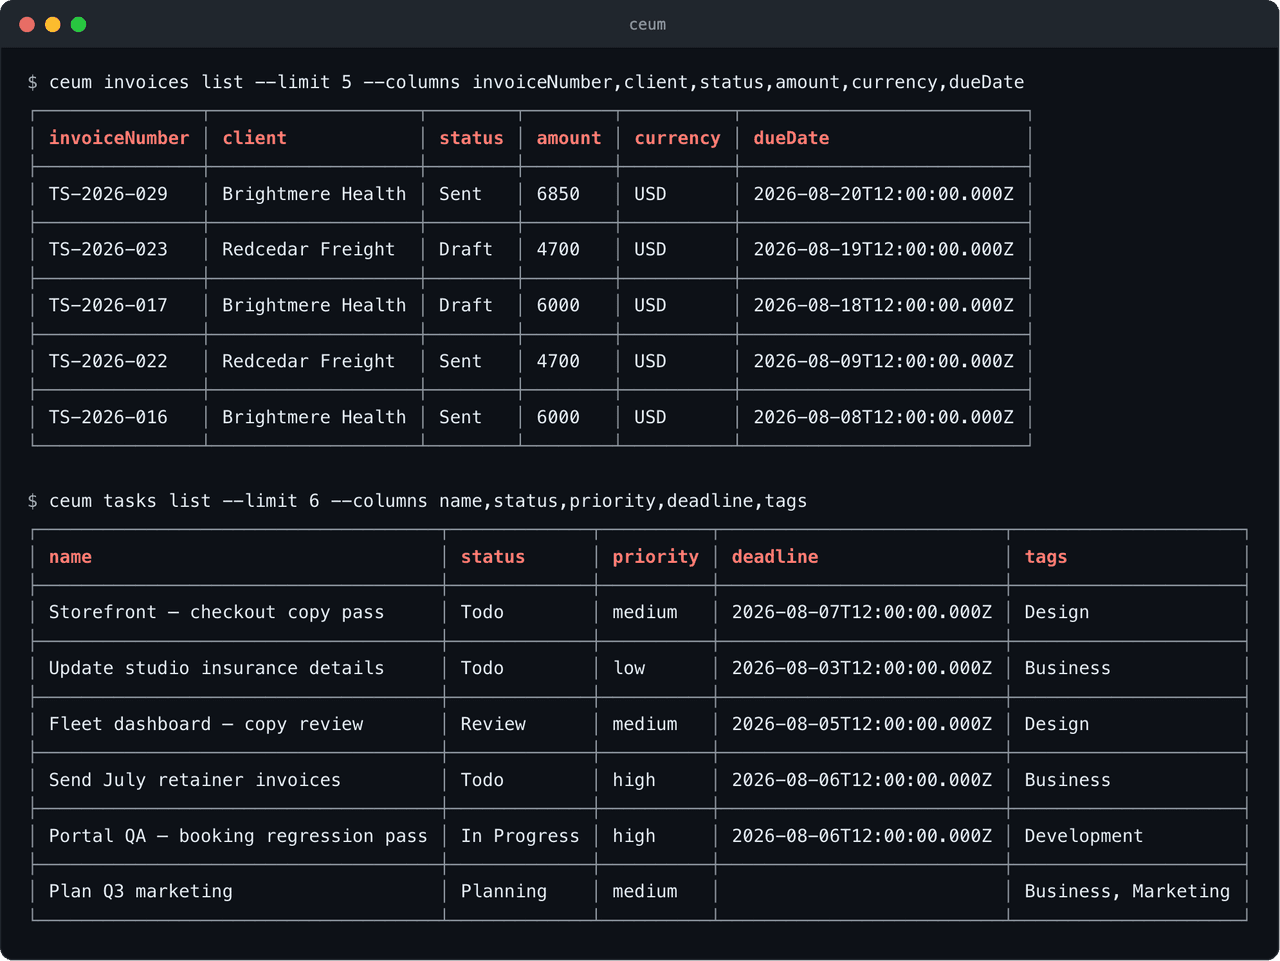Click the 'Business, Marketing' tags cell
The image size is (1280, 961).
1127,891
